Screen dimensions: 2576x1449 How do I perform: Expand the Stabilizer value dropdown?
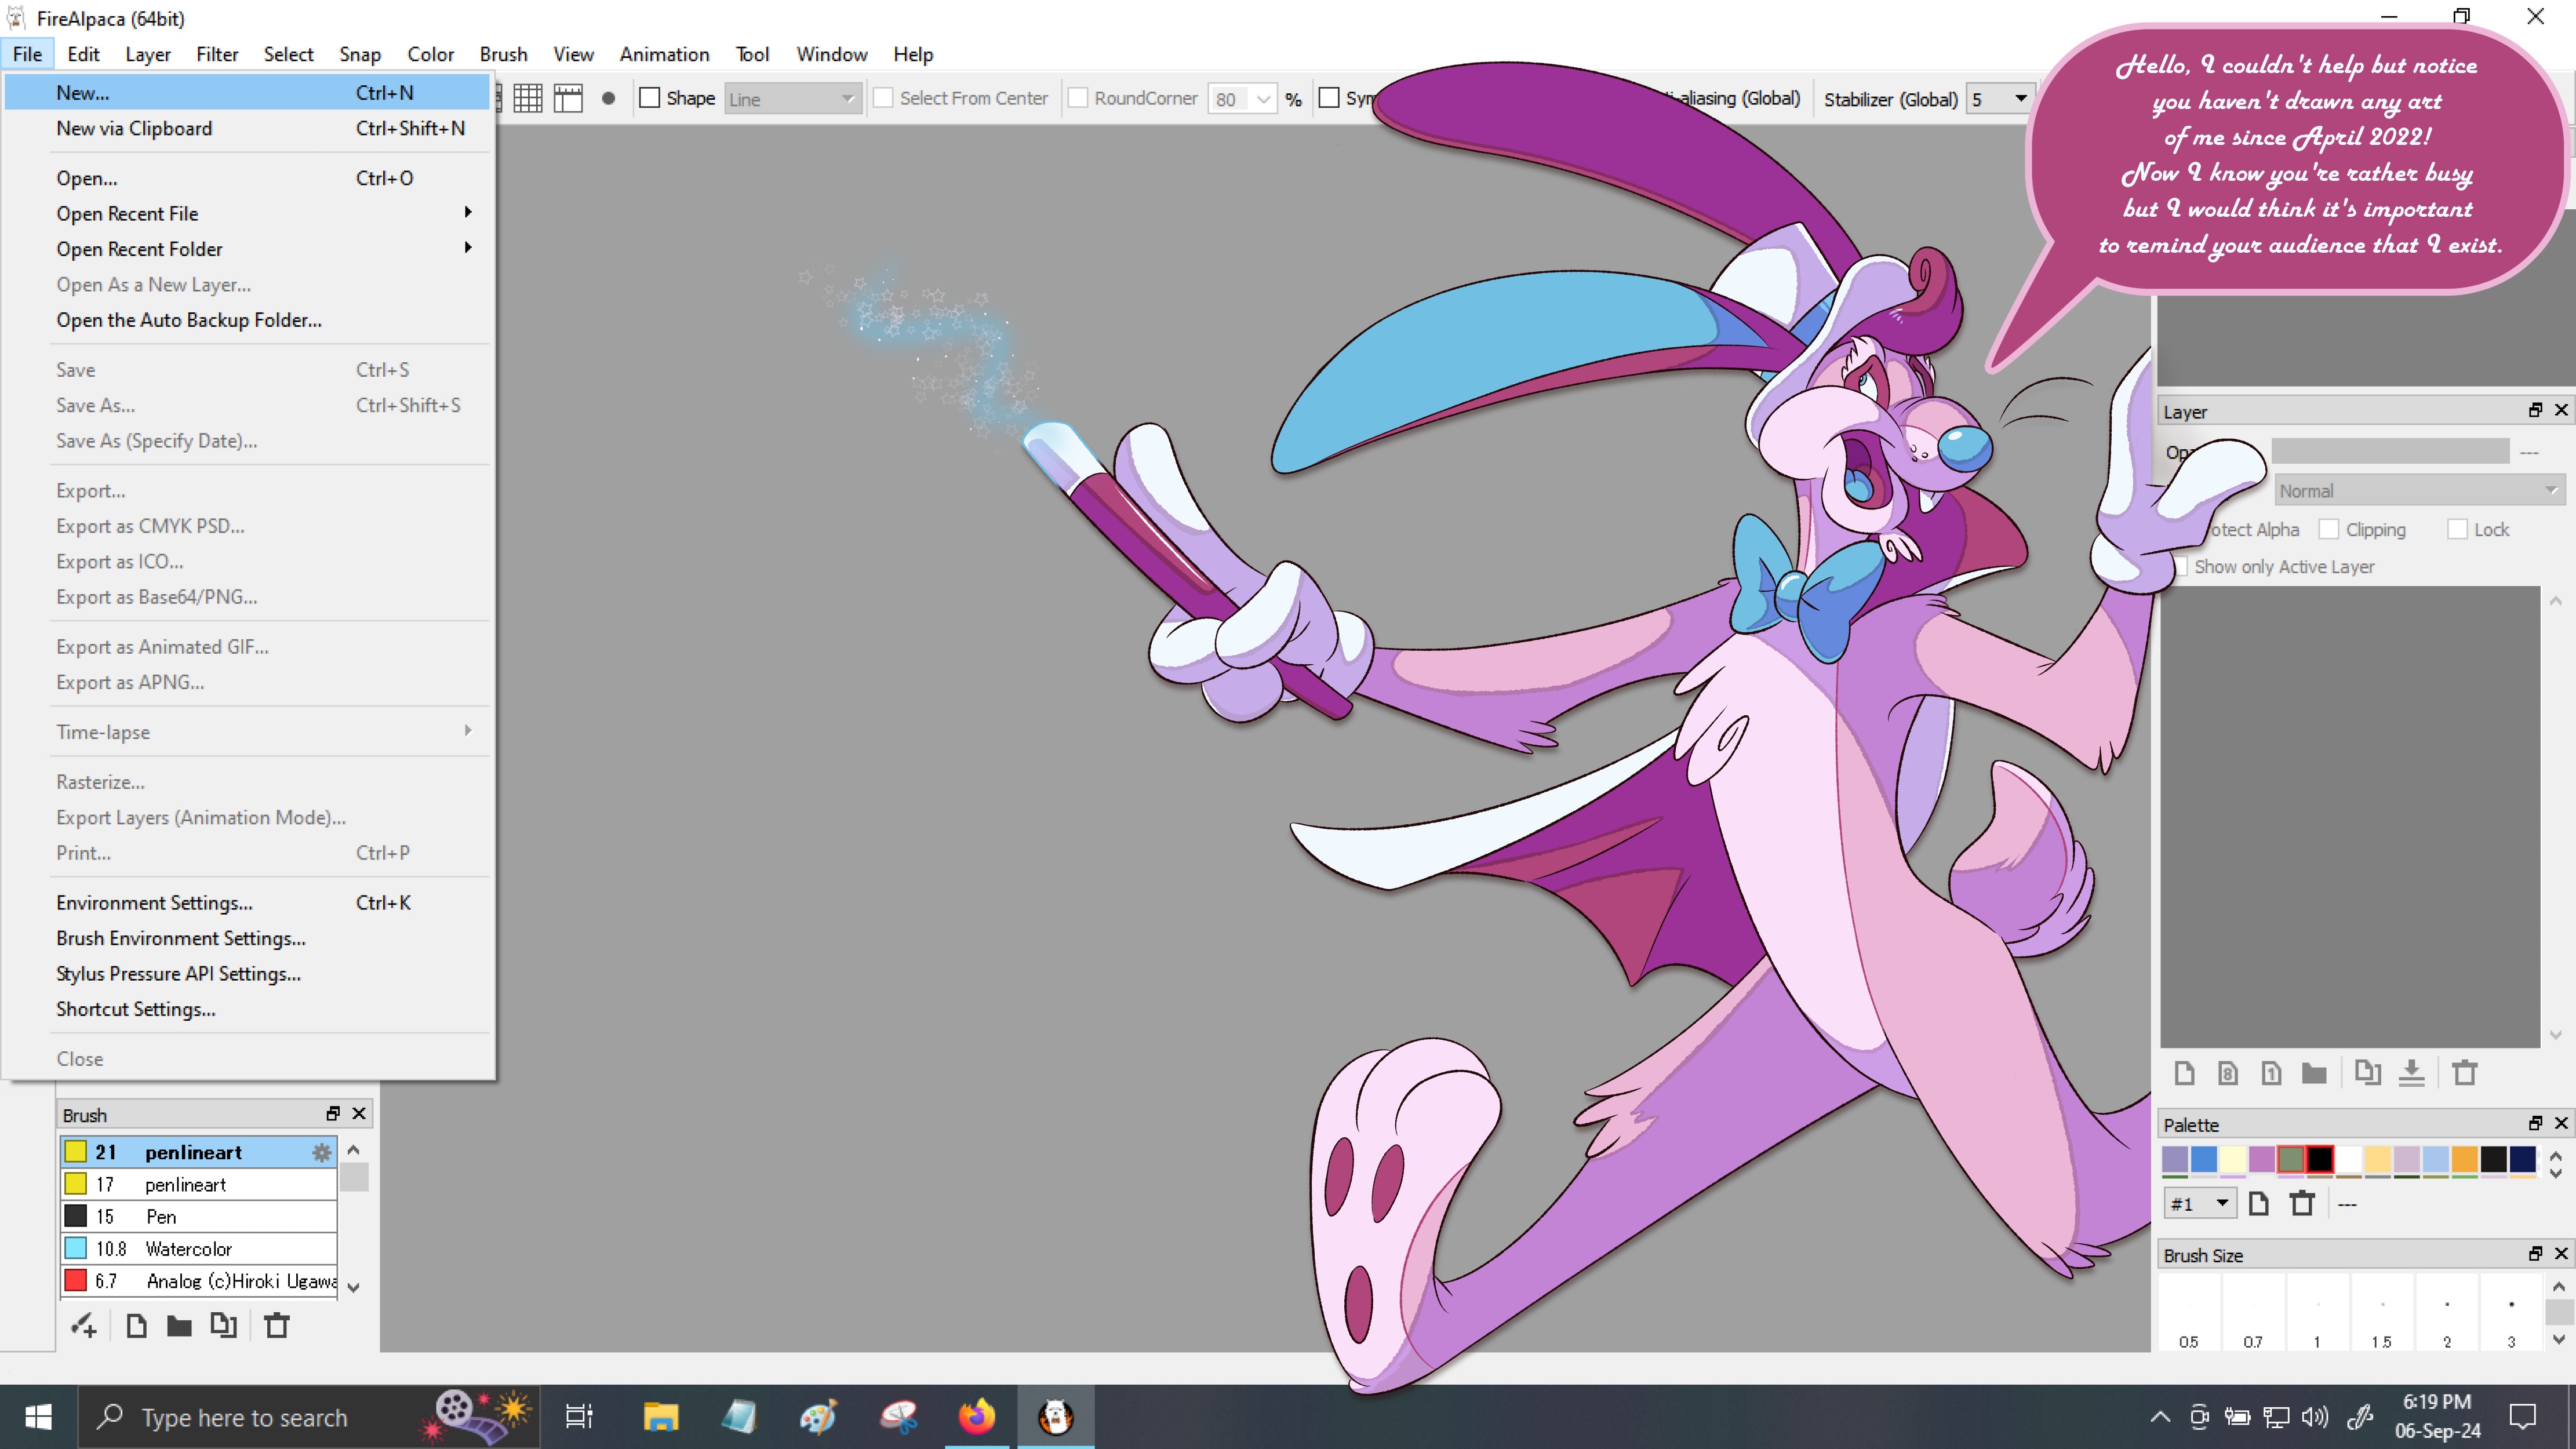point(2020,98)
